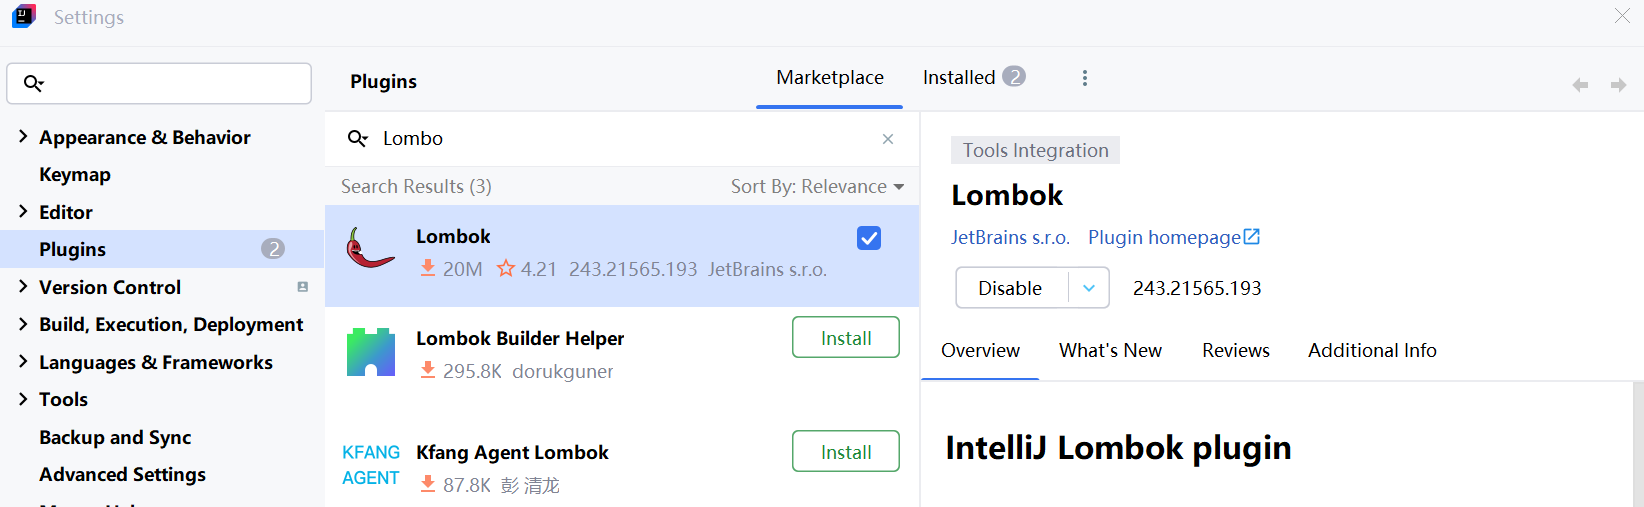
Task: Open the plugins more-options kebab menu
Action: click(x=1085, y=78)
